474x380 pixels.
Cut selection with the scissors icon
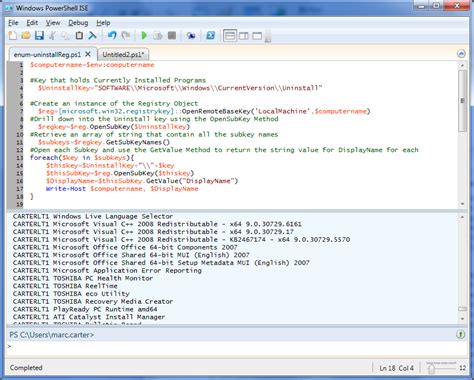[52, 35]
